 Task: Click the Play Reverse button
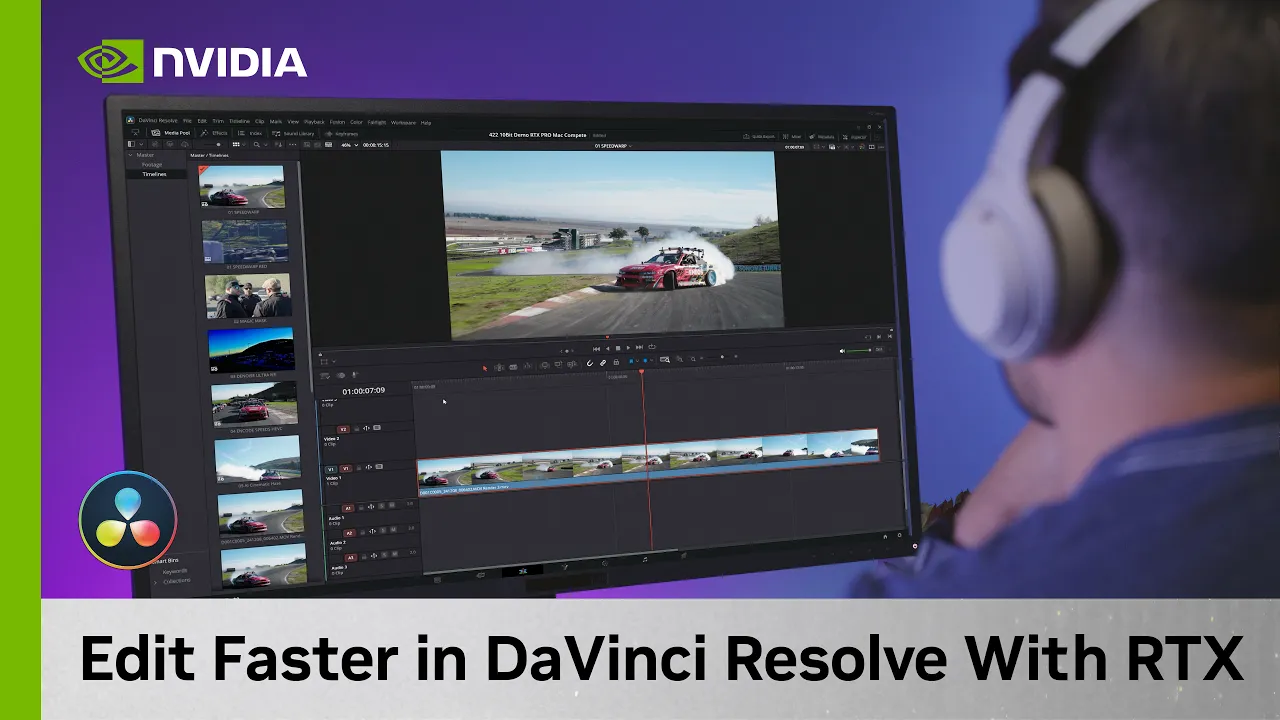[x=607, y=347]
